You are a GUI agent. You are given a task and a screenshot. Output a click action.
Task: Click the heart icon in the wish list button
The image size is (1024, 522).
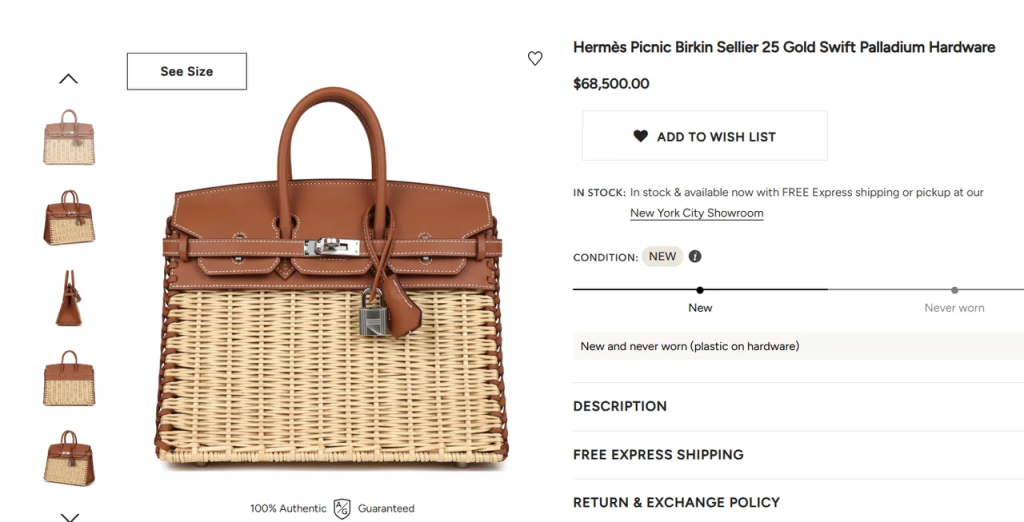pos(640,136)
